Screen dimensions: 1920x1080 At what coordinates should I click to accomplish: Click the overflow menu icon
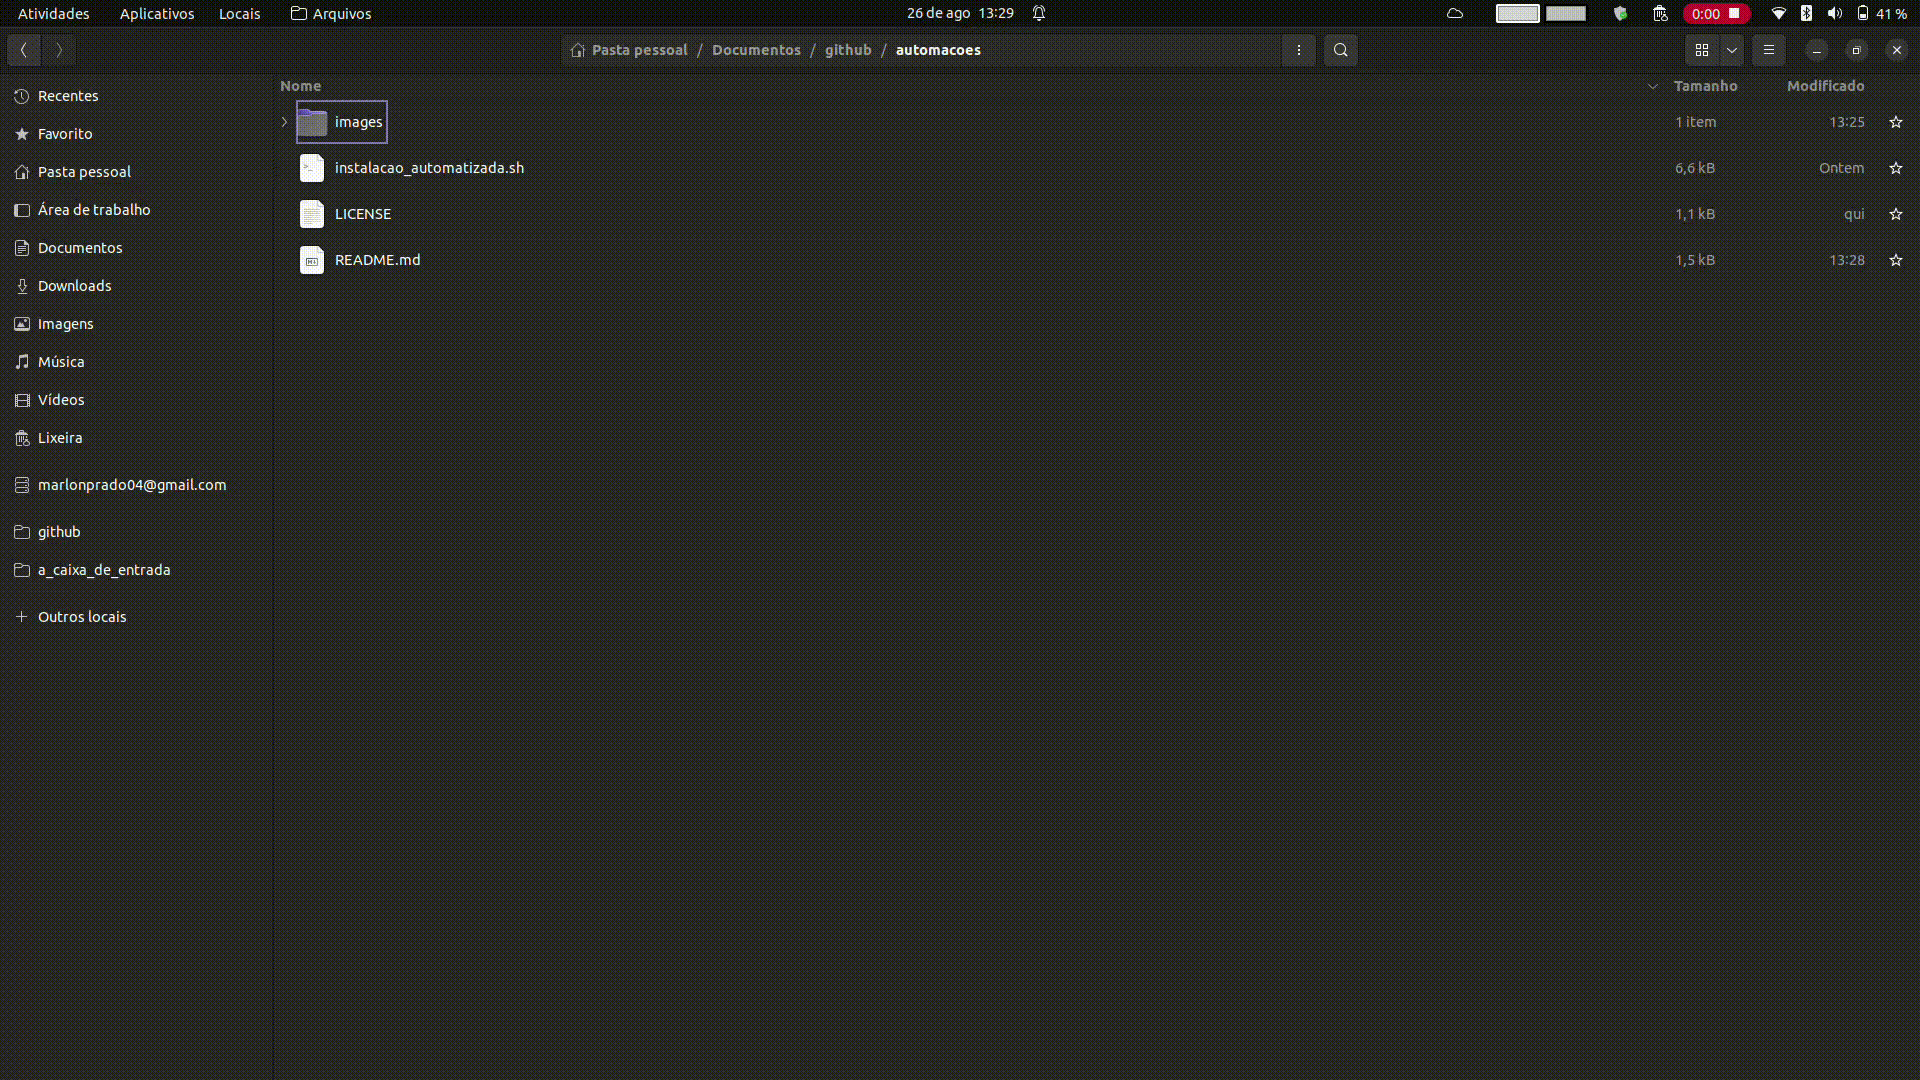coord(1298,49)
